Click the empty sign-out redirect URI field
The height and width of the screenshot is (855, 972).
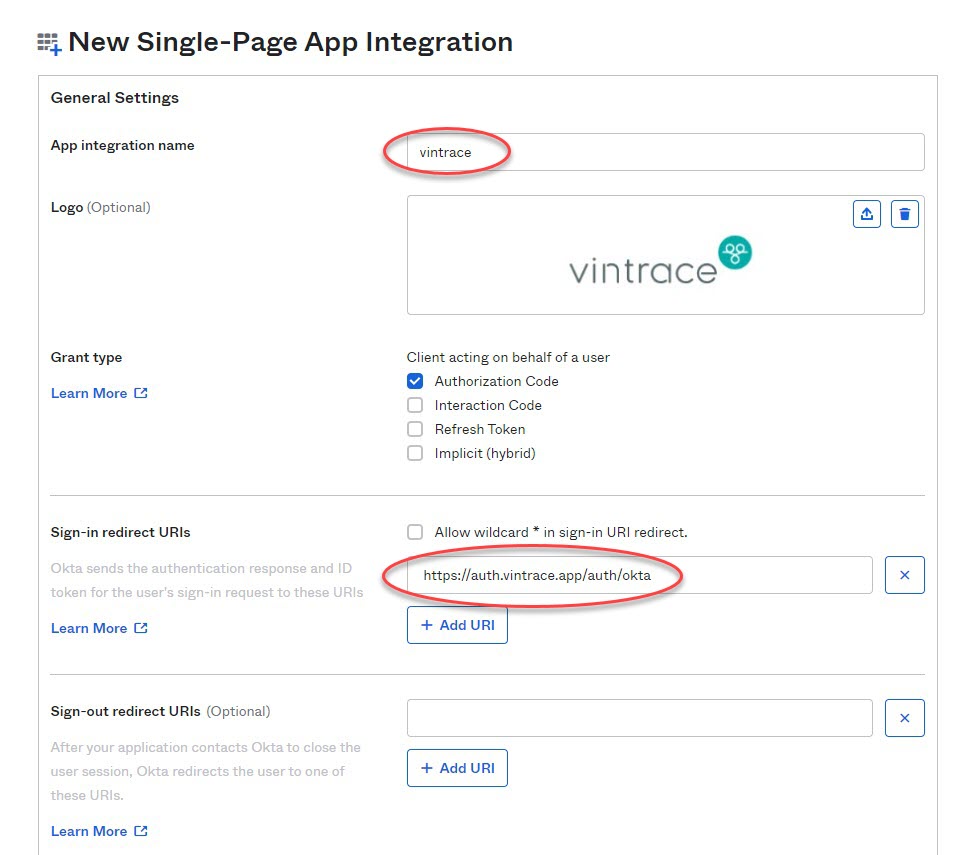[640, 718]
